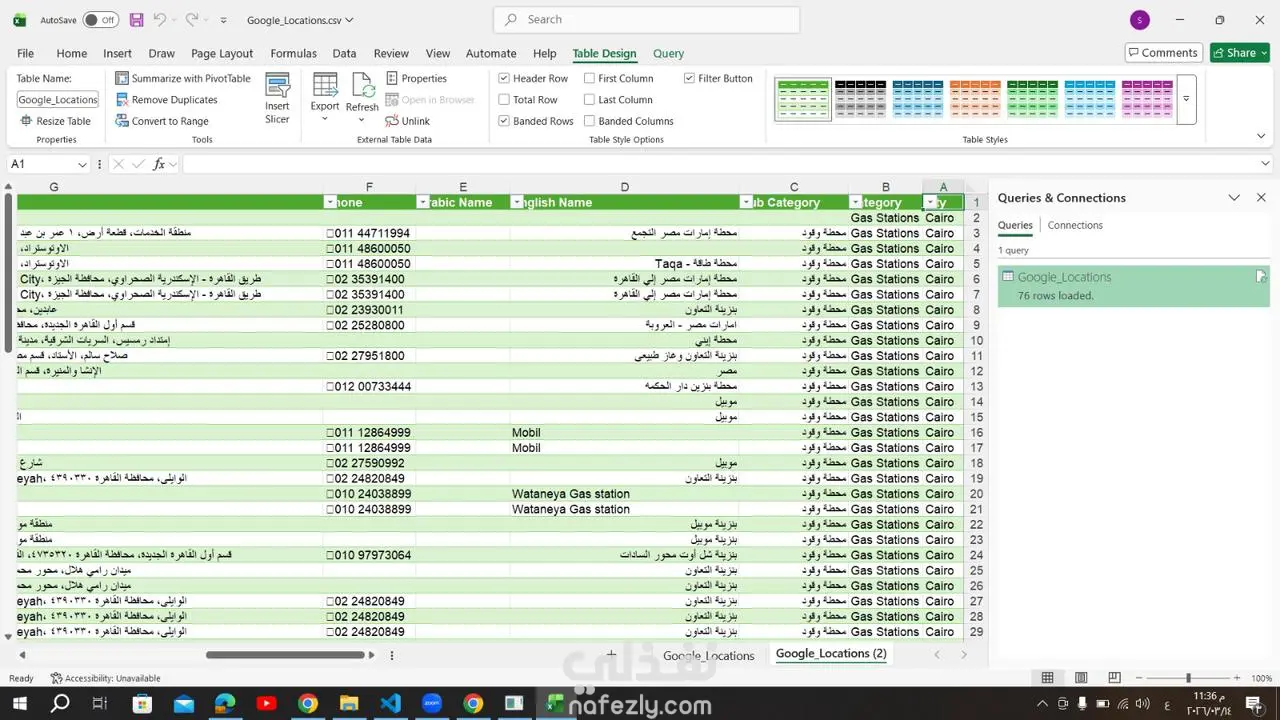Select the Google_Locations sheet tab

(x=708, y=655)
